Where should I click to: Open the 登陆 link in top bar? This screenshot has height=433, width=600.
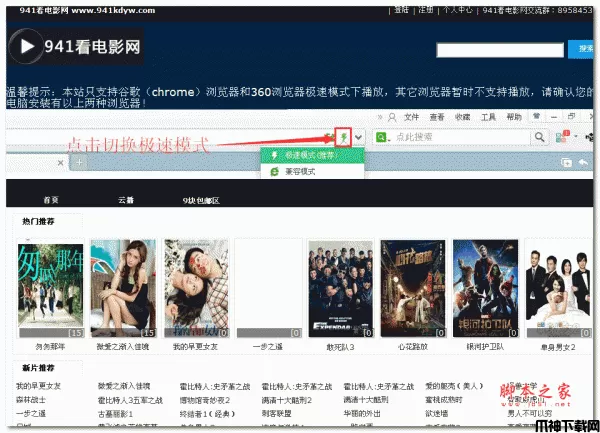point(401,10)
